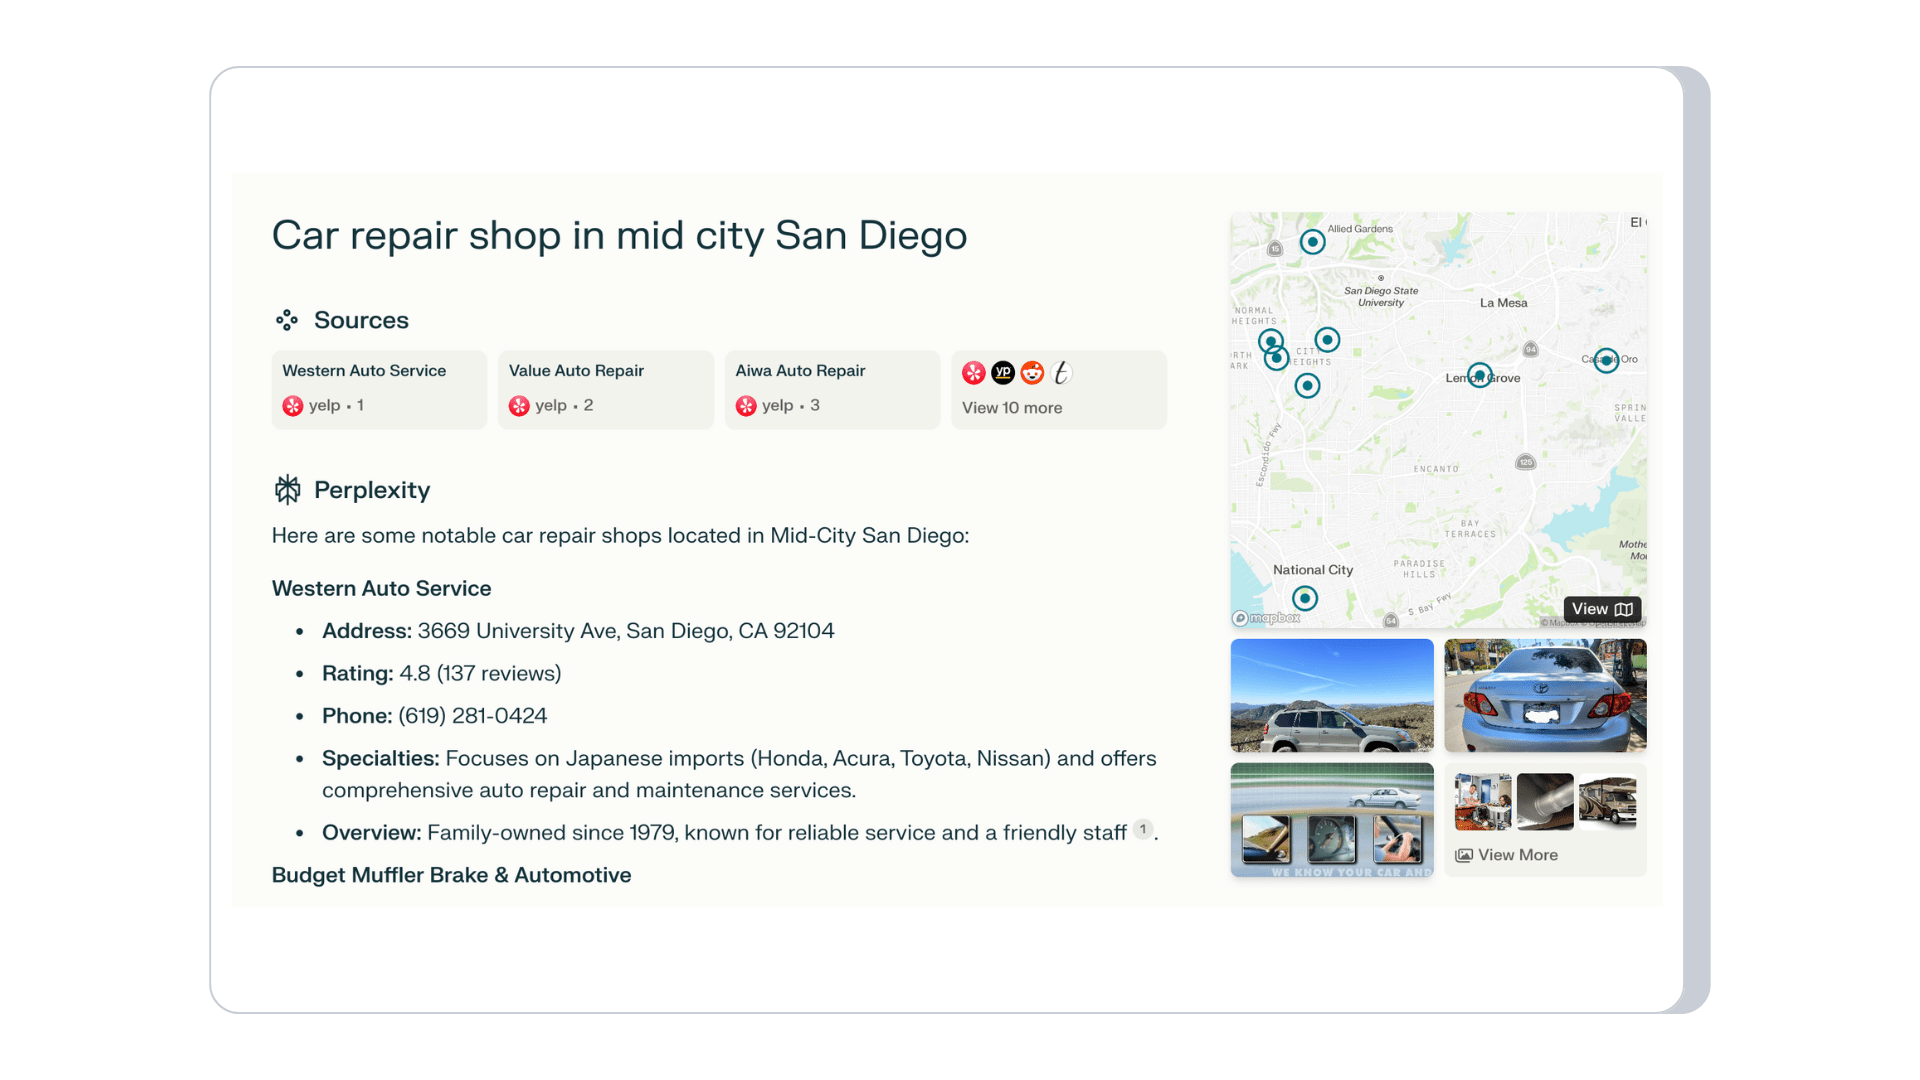The image size is (1920, 1080).
Task: Expand the View 10 more sources
Action: tap(1012, 408)
